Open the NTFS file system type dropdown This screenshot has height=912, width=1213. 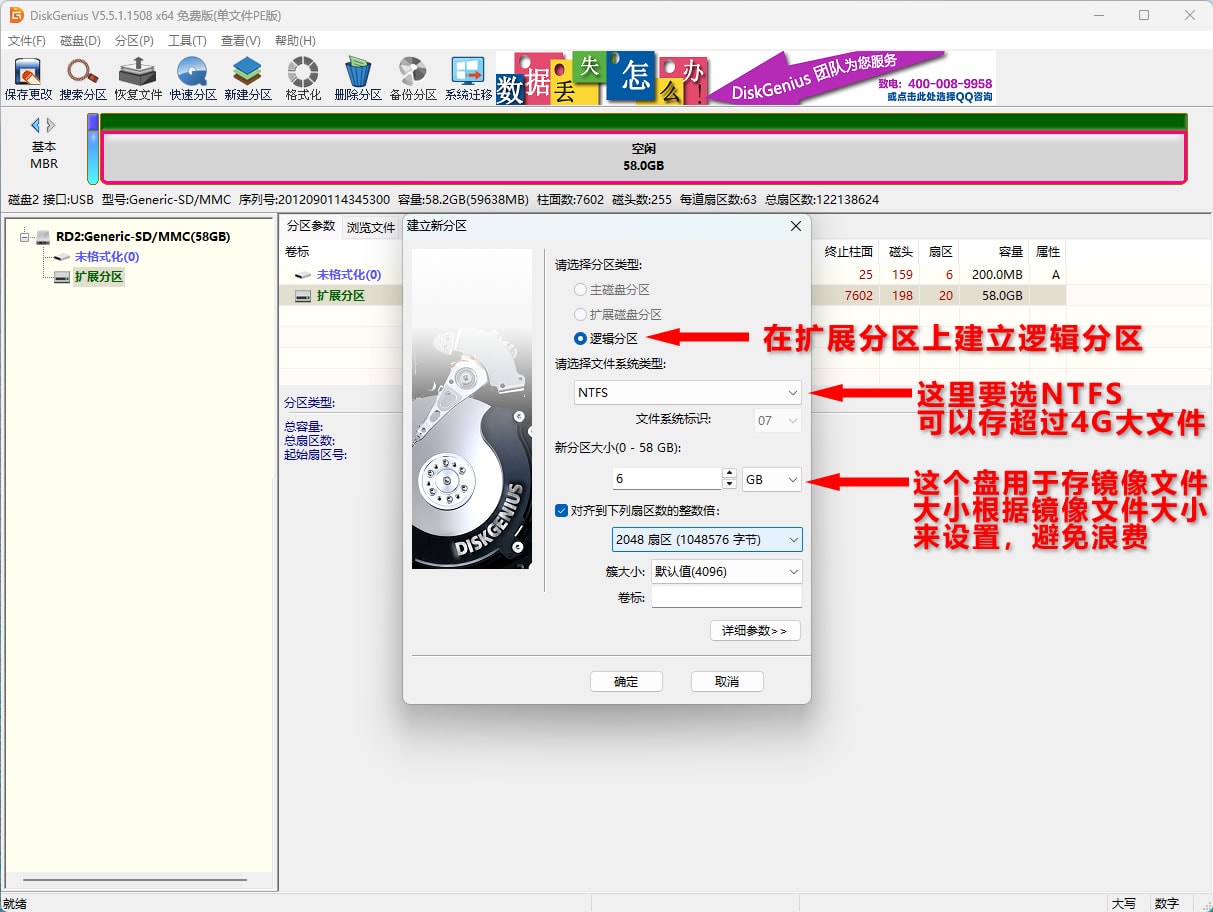click(x=688, y=393)
